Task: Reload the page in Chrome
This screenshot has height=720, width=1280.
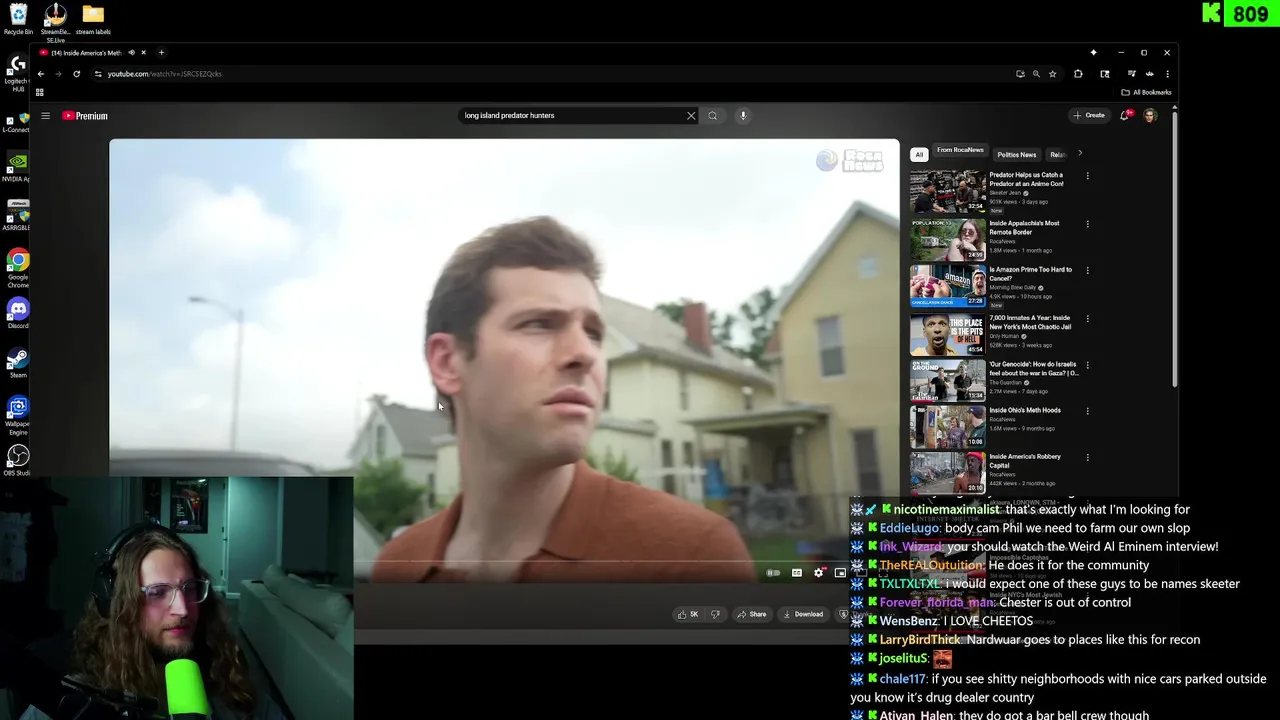Action: 76,74
